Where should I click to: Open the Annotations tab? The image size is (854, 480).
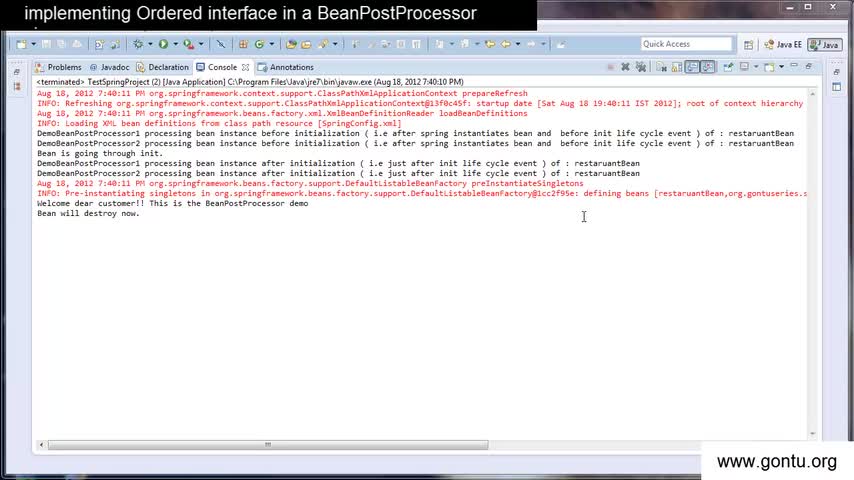click(x=286, y=67)
